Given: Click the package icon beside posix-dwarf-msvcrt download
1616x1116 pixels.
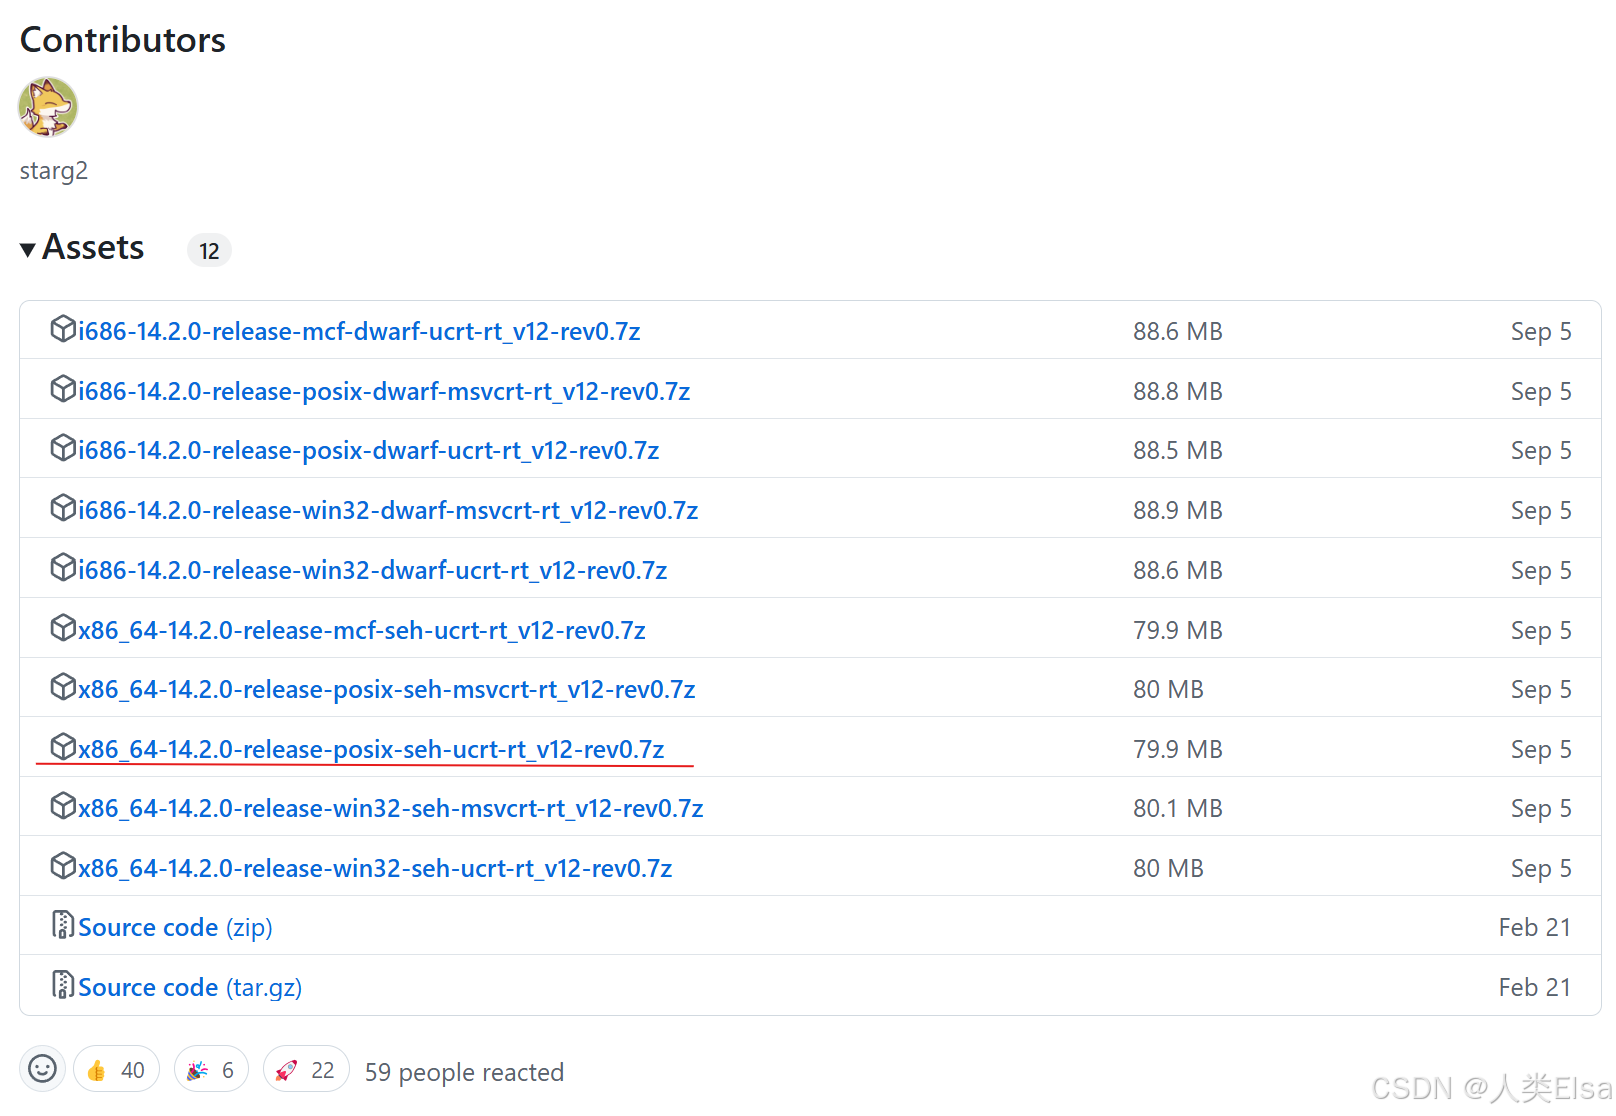Looking at the screenshot, I should click(62, 390).
